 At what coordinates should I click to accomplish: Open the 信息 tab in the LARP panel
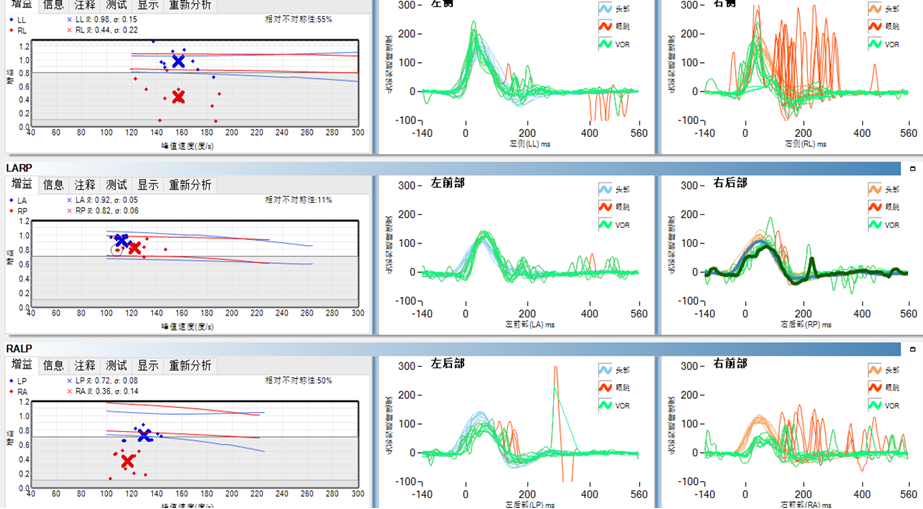pos(54,185)
